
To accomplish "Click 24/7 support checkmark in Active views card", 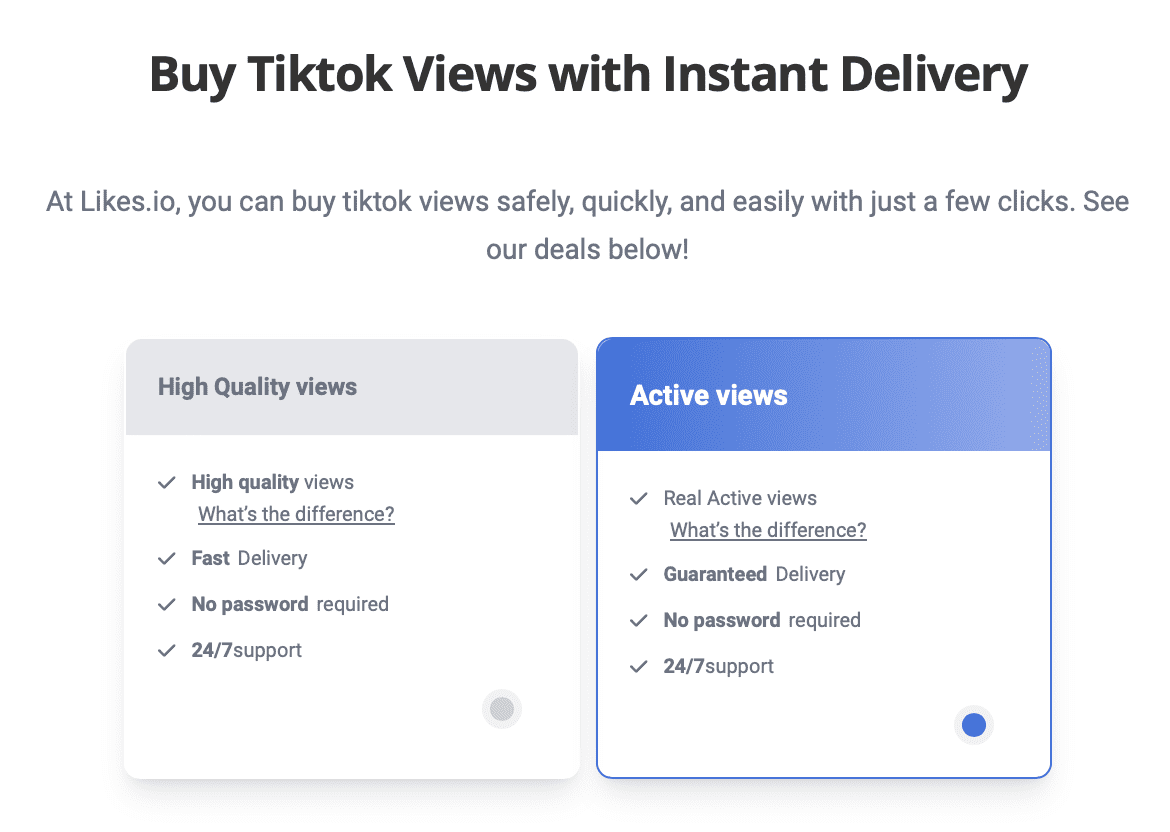I will point(639,667).
